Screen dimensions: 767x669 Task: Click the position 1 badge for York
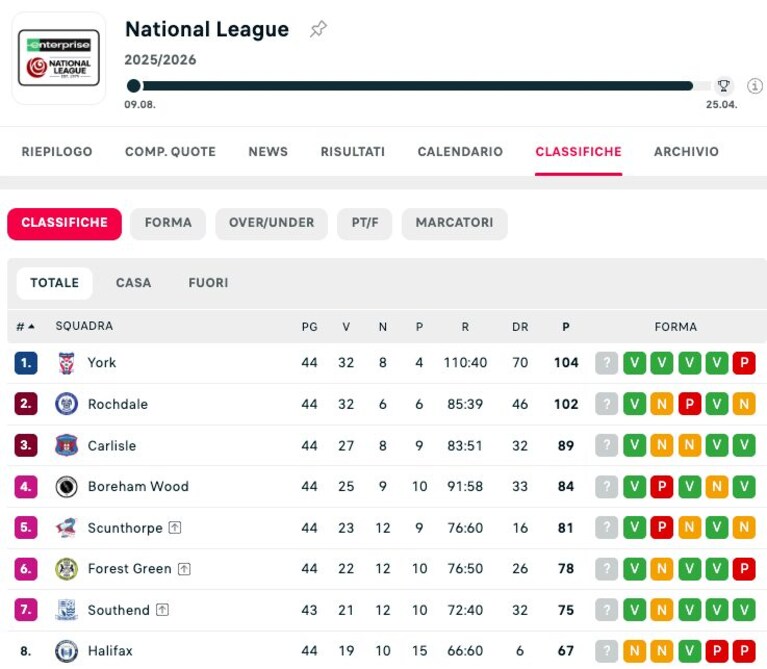(26, 363)
